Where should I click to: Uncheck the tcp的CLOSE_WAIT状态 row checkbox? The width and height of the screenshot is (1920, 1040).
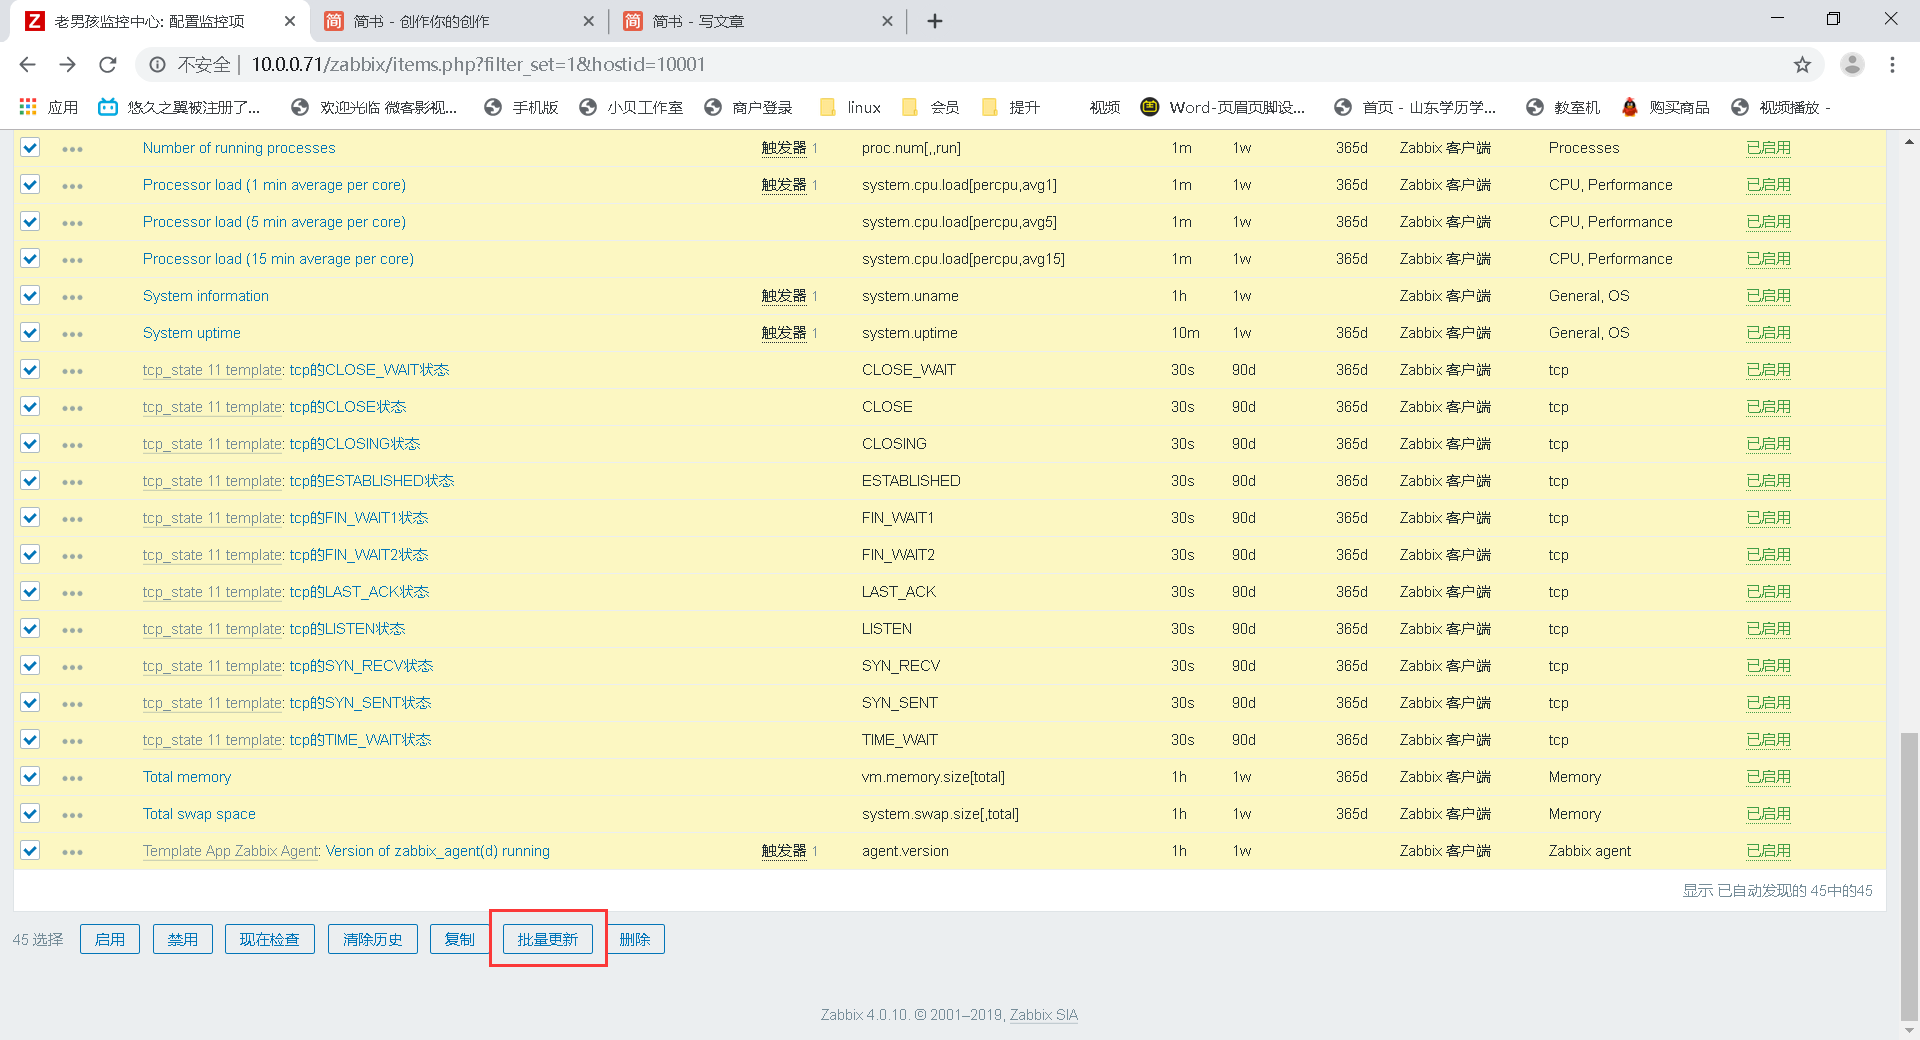coord(30,370)
